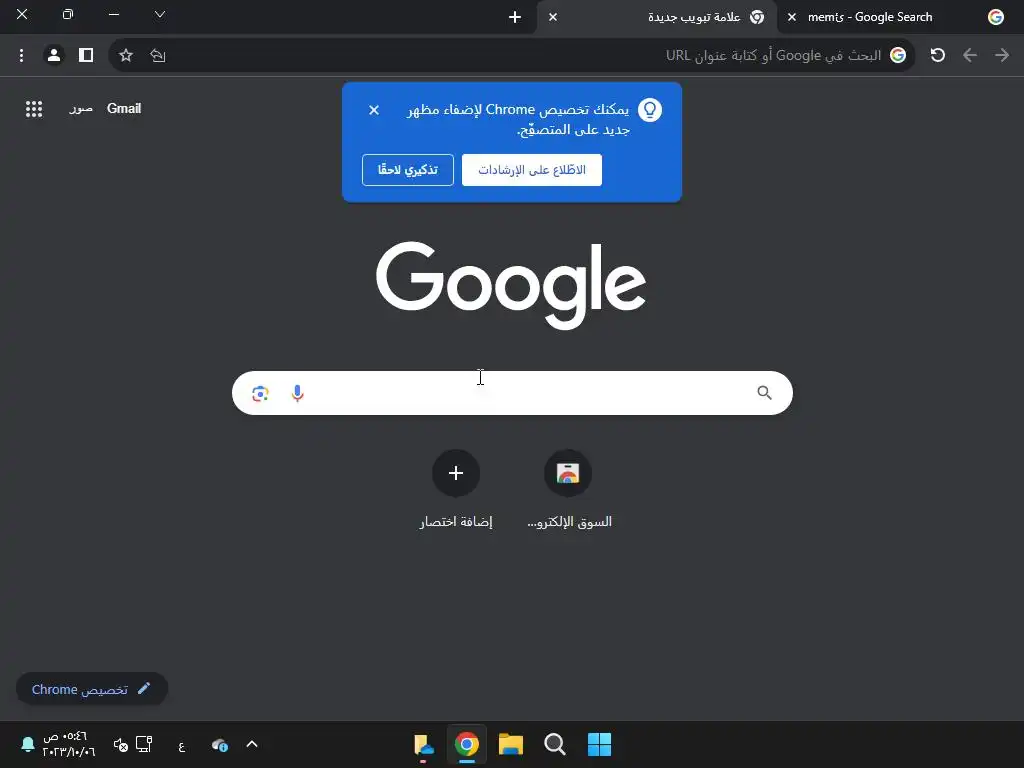Close the 'memes - Google Search' tab

[792, 18]
